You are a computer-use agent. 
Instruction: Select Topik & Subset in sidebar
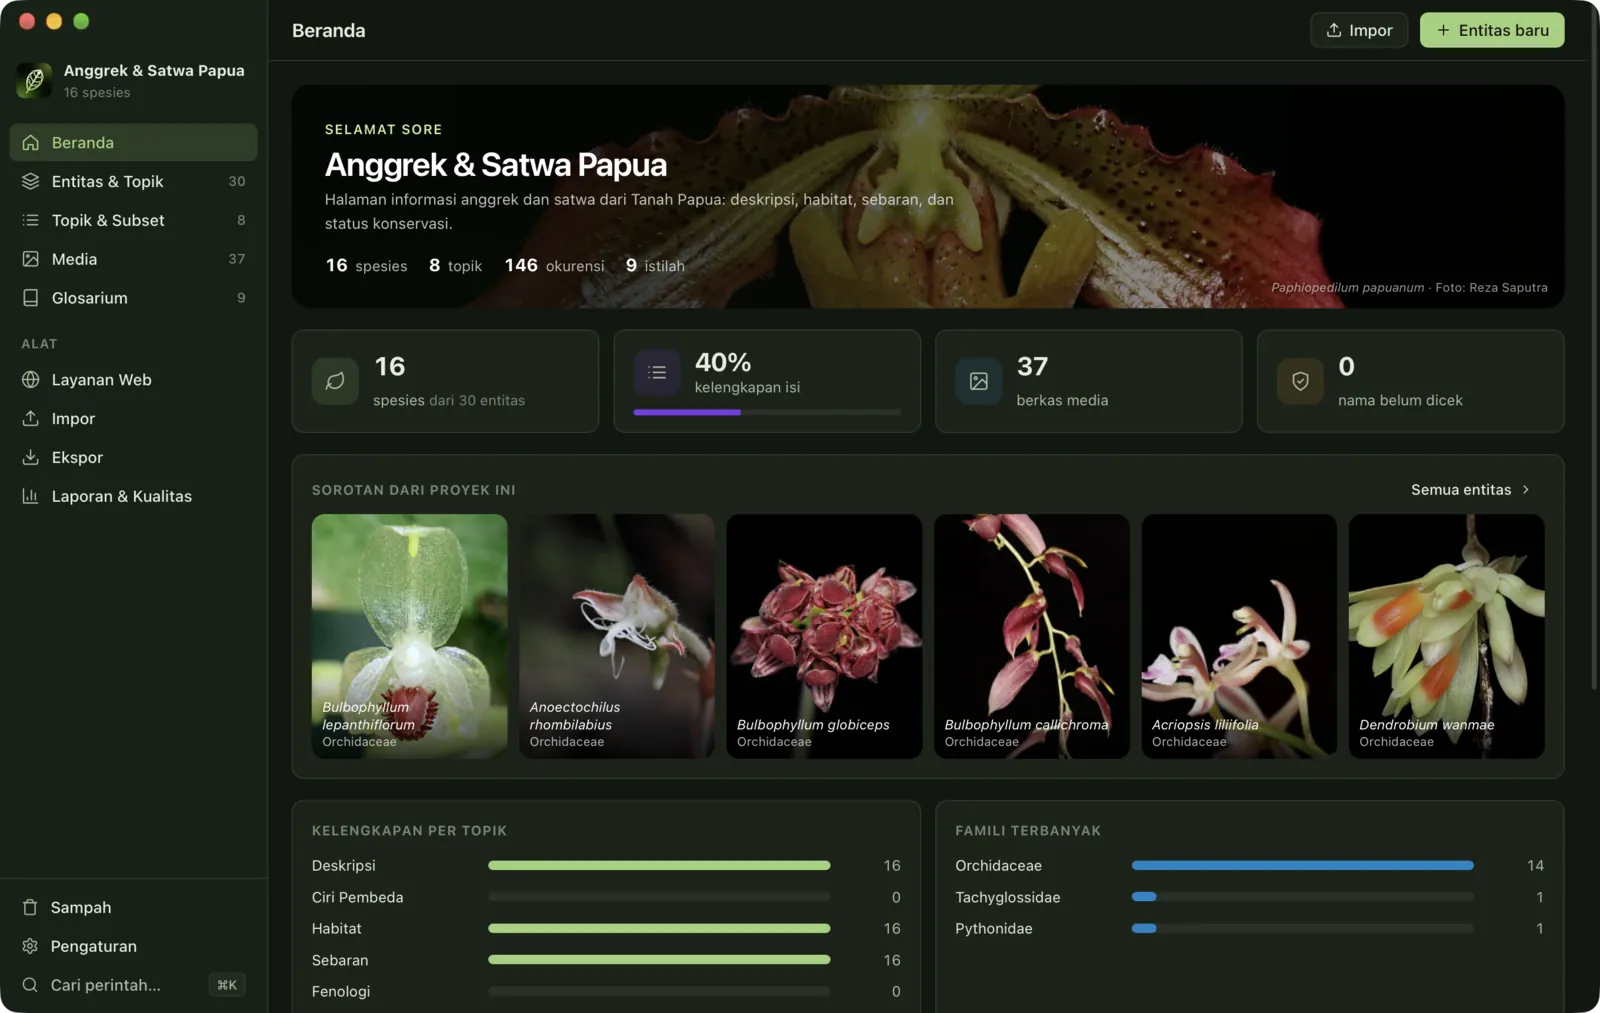coord(133,220)
